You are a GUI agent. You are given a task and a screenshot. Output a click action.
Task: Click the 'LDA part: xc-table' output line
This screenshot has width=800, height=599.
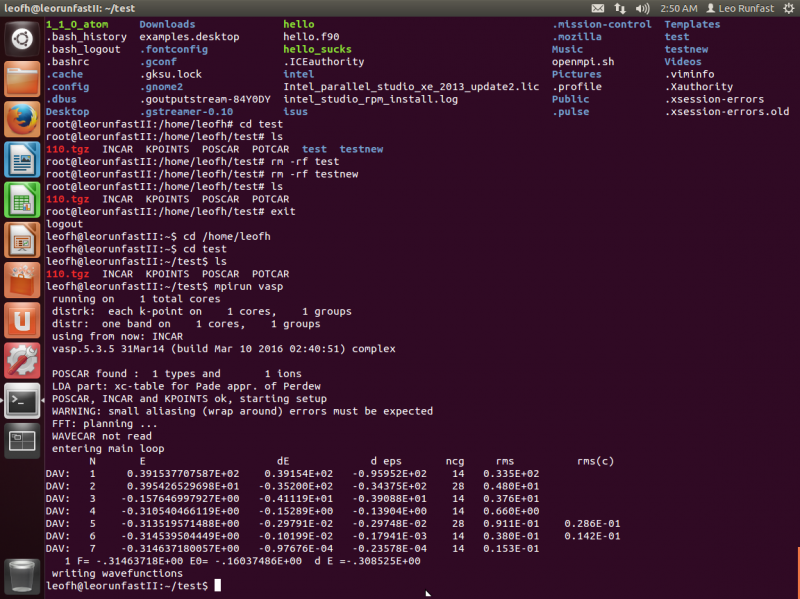pos(186,386)
